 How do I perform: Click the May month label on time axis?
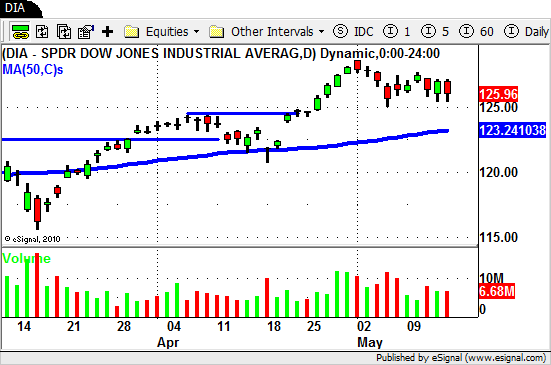370,342
